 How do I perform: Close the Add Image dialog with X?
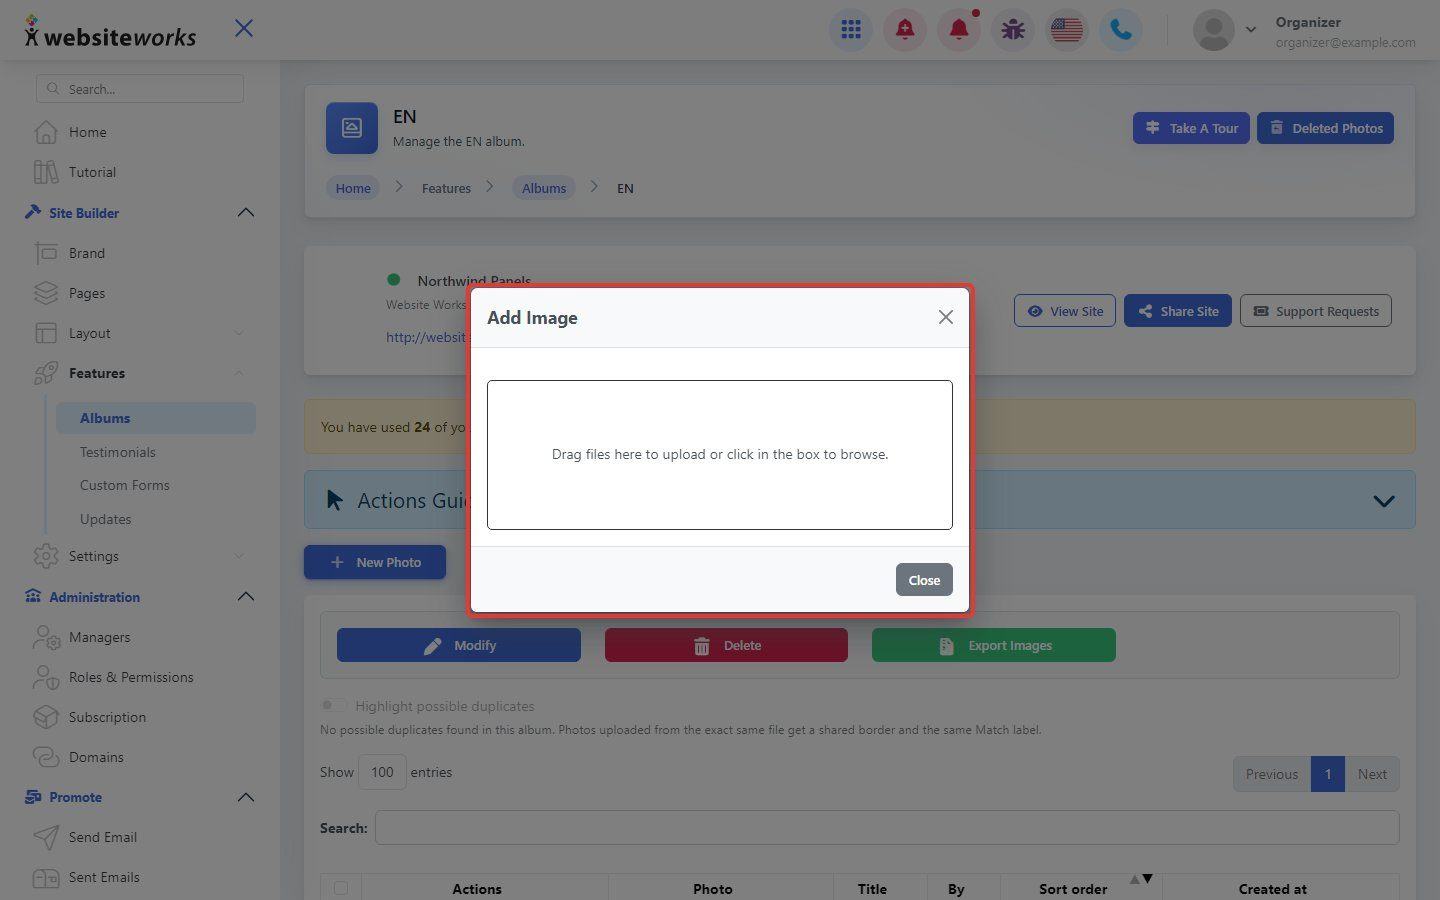point(945,317)
